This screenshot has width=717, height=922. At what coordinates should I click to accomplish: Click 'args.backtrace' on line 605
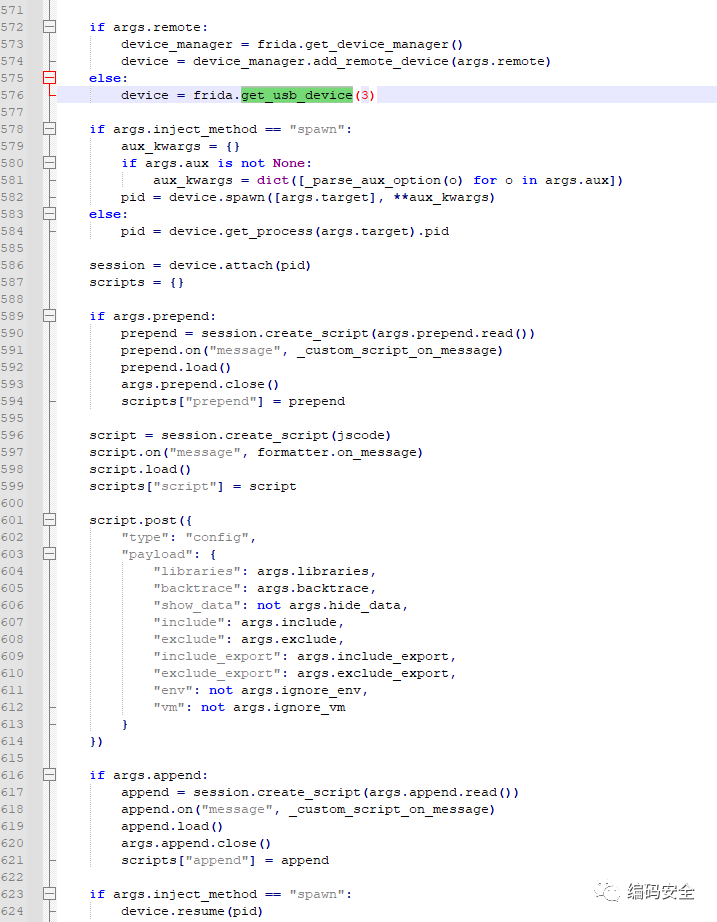pyautogui.click(x=313, y=589)
